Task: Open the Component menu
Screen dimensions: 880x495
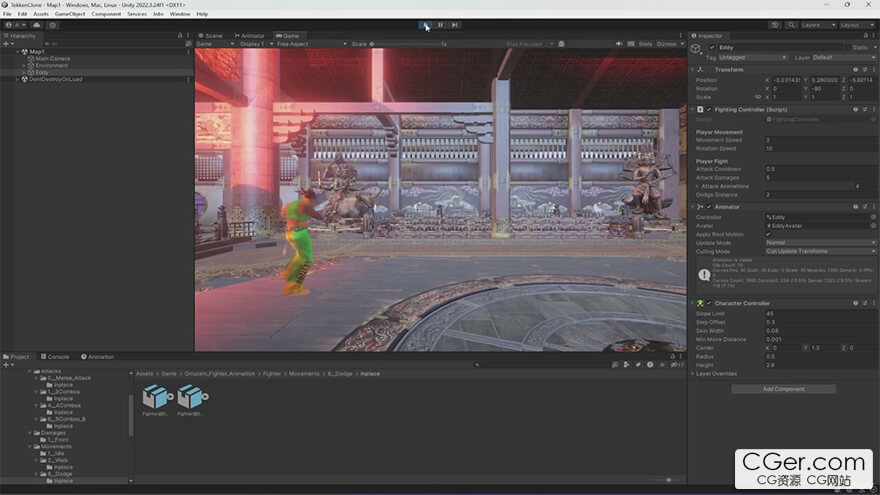Action: point(106,13)
